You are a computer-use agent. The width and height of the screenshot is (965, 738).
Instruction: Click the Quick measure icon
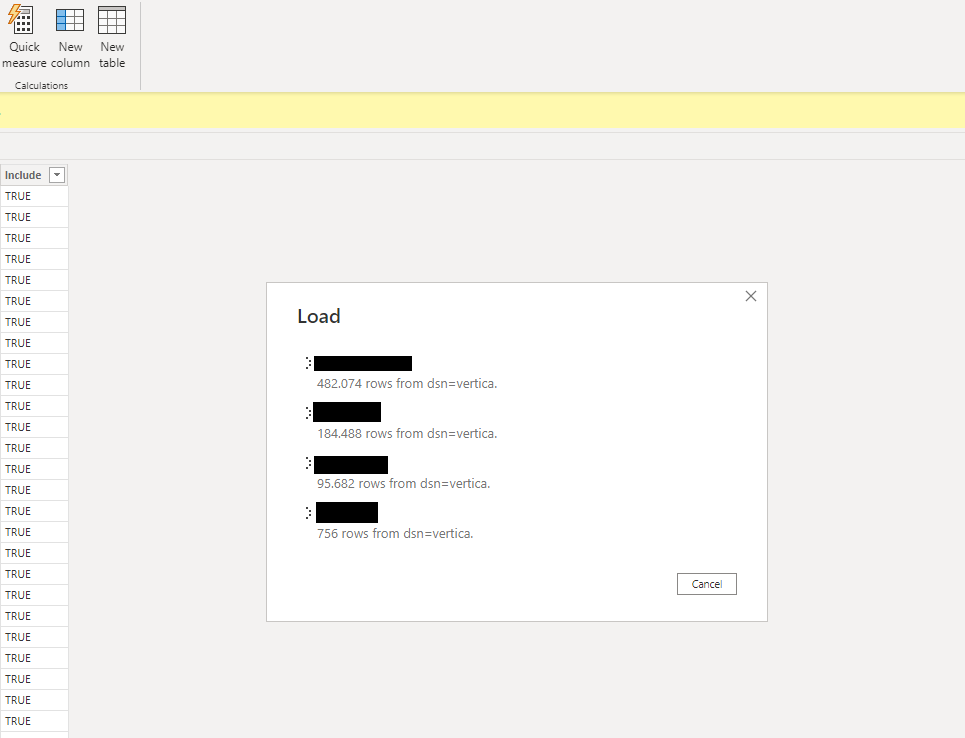pyautogui.click(x=23, y=20)
